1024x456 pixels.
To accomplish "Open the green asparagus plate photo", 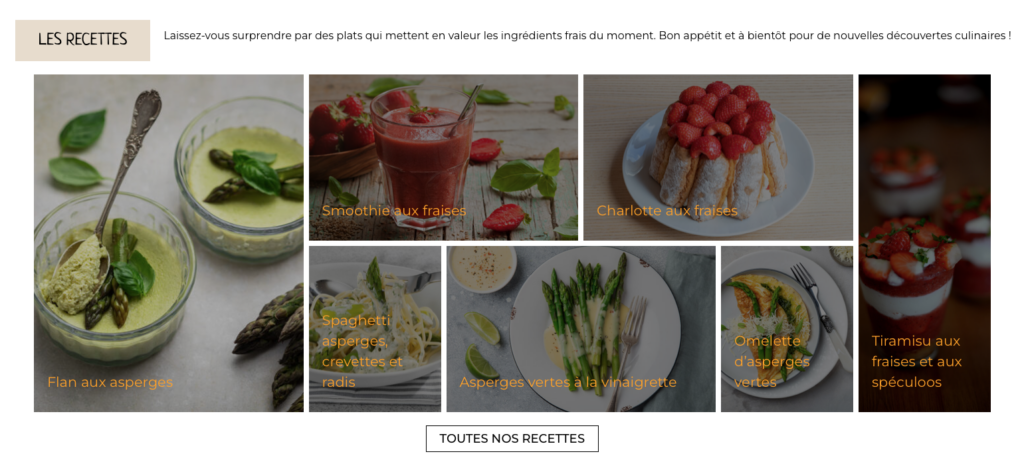I will tap(581, 329).
